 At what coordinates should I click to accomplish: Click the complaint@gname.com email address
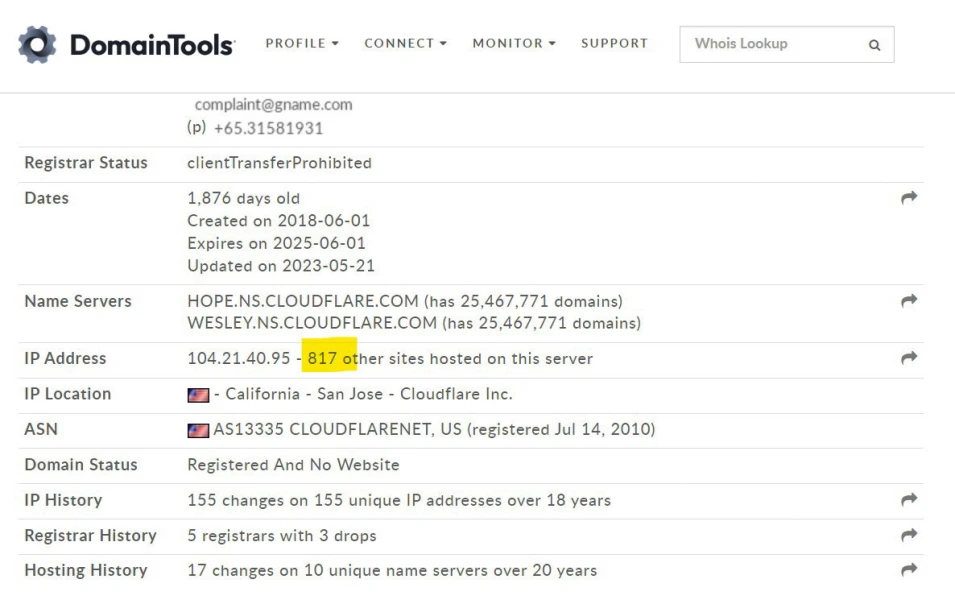tap(273, 105)
